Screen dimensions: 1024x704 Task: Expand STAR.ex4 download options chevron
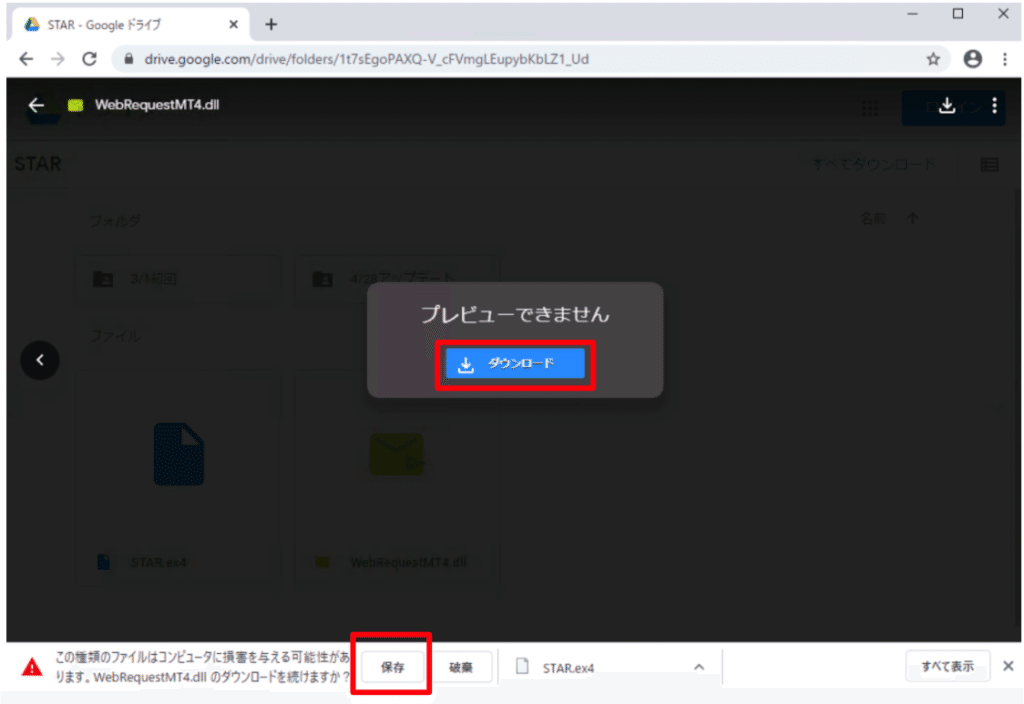(x=699, y=667)
